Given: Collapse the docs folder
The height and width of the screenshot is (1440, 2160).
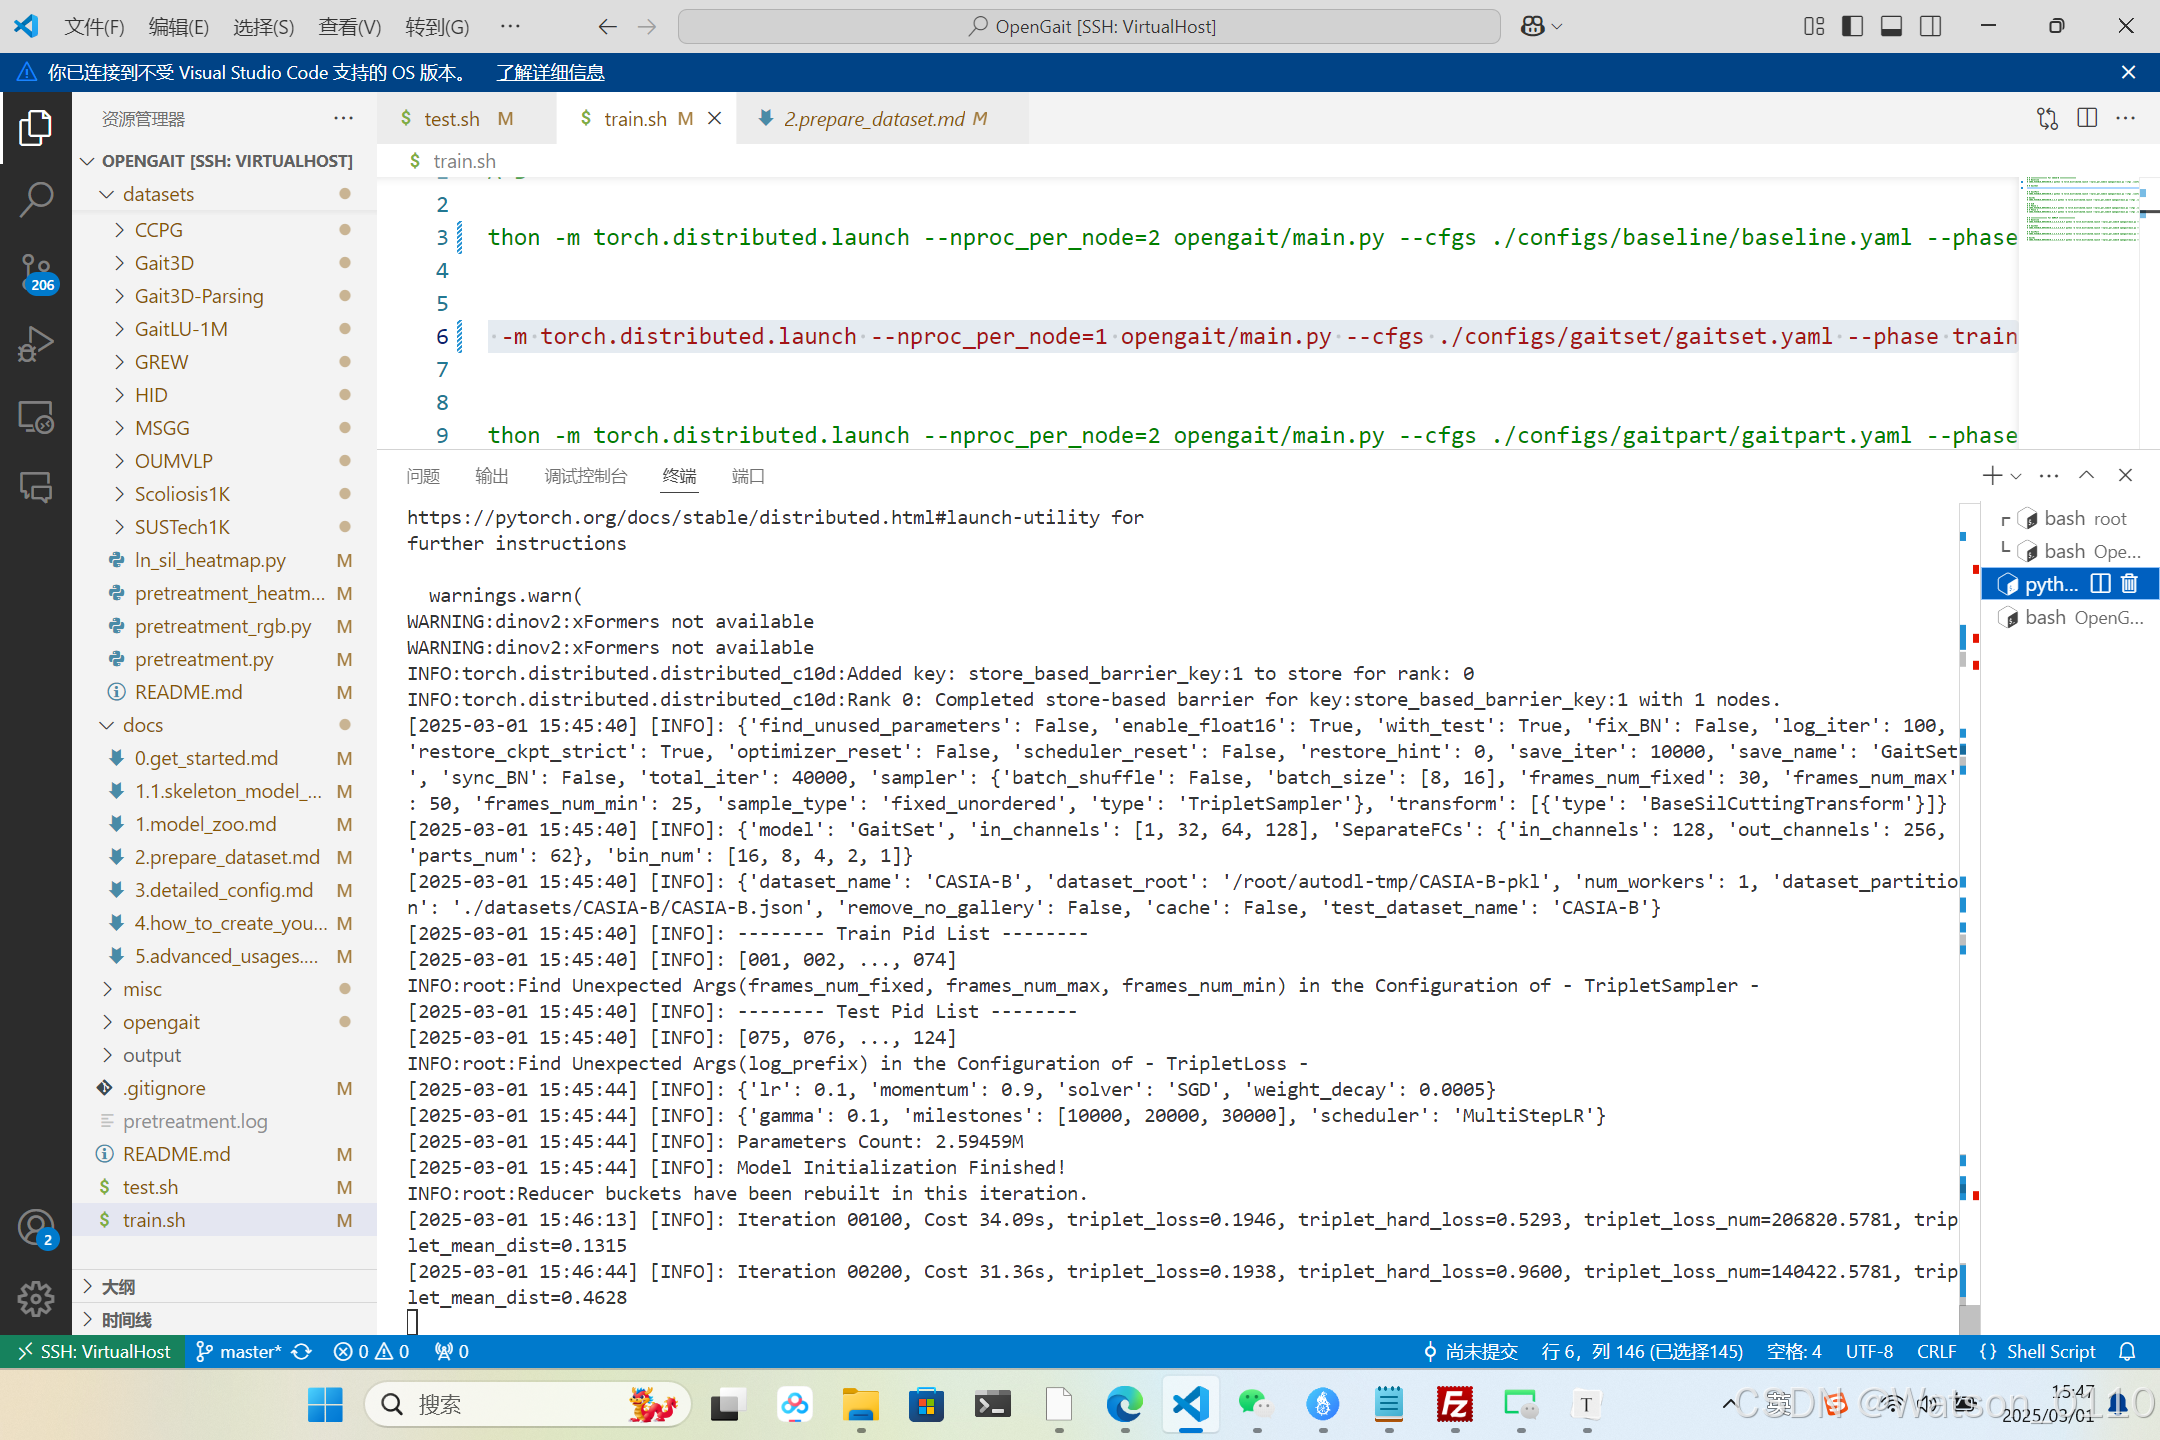Looking at the screenshot, I should (143, 725).
